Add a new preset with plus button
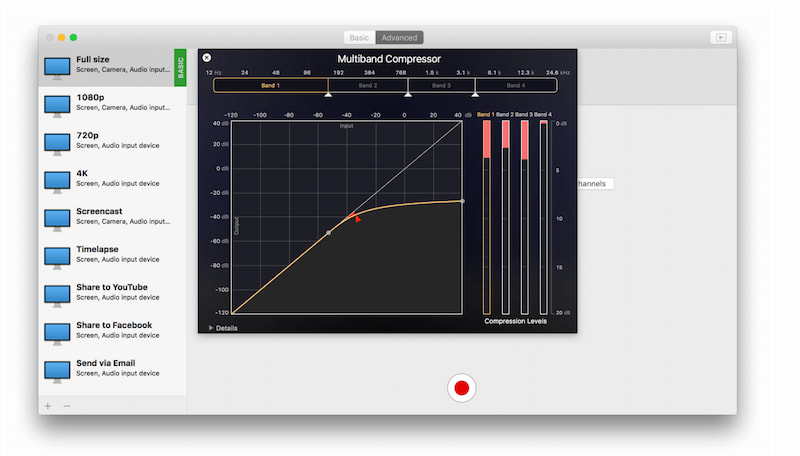The image size is (800, 456). 47,406
